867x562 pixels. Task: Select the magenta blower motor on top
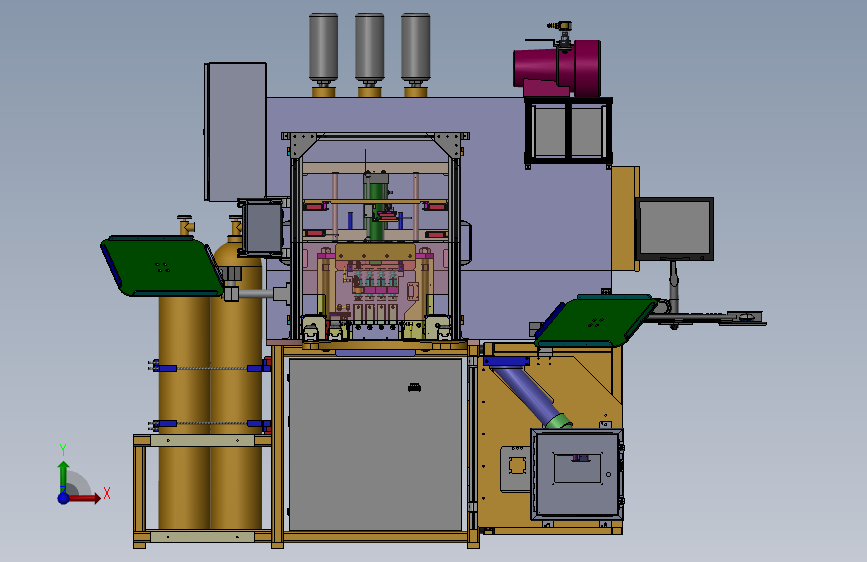(x=557, y=69)
